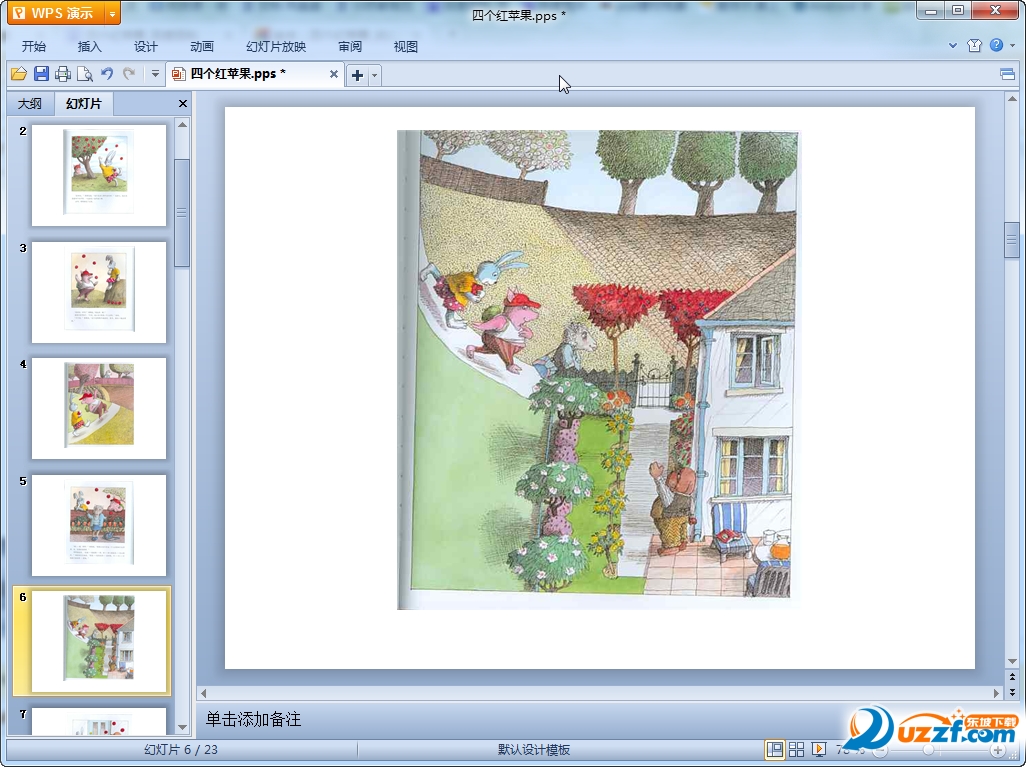This screenshot has width=1026, height=767.
Task: Open the 动画 menu tab
Action: tap(202, 46)
